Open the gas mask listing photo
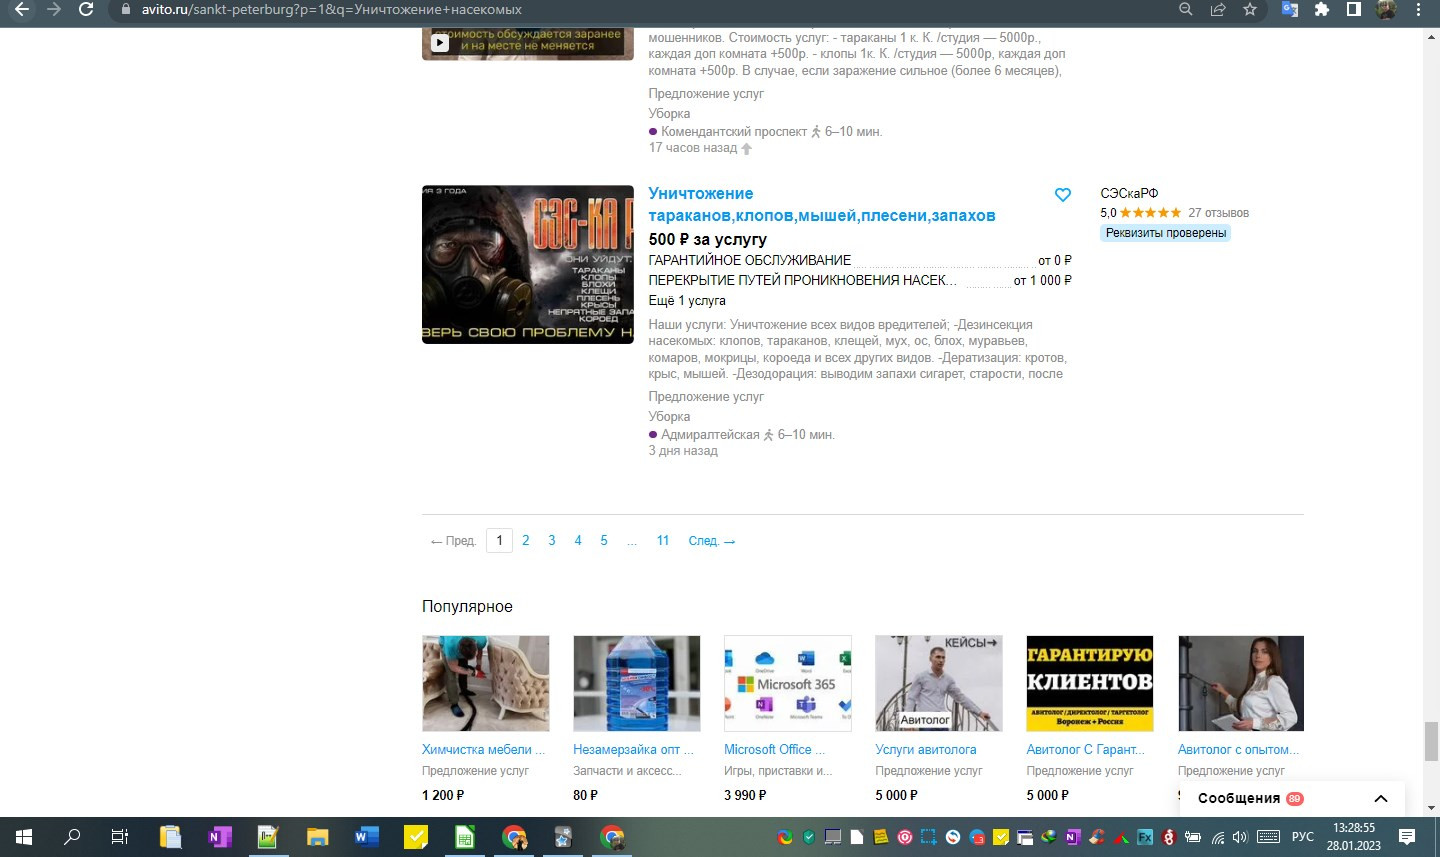 528,264
